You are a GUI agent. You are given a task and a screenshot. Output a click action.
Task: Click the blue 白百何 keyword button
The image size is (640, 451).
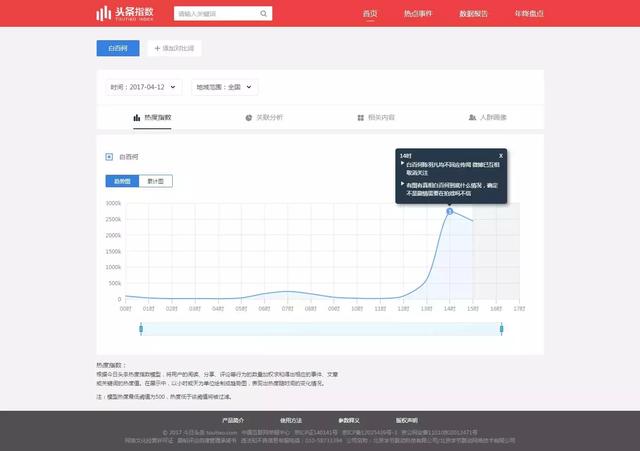click(118, 48)
